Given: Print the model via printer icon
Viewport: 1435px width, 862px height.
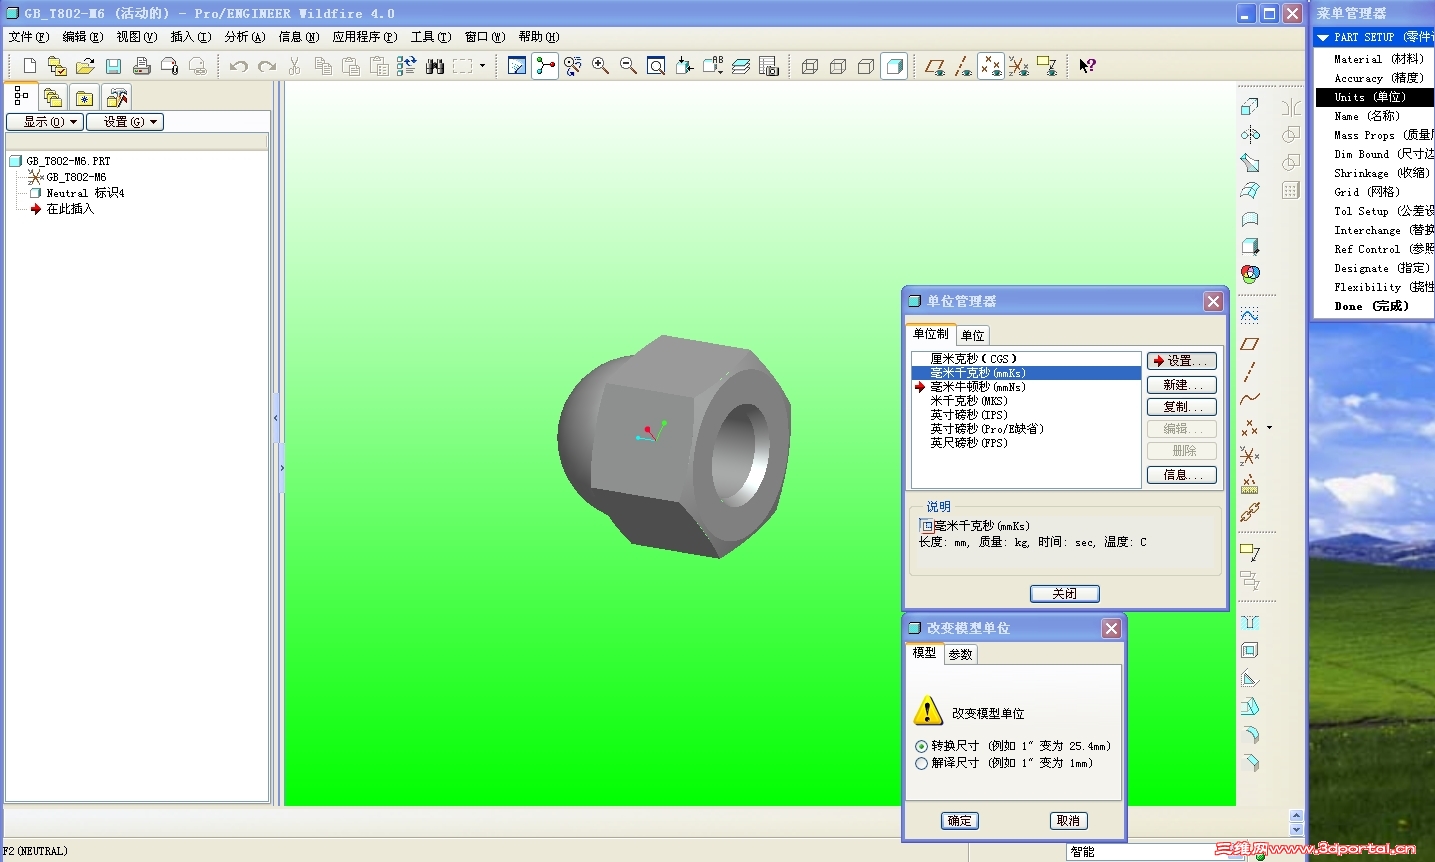Looking at the screenshot, I should click(x=141, y=66).
